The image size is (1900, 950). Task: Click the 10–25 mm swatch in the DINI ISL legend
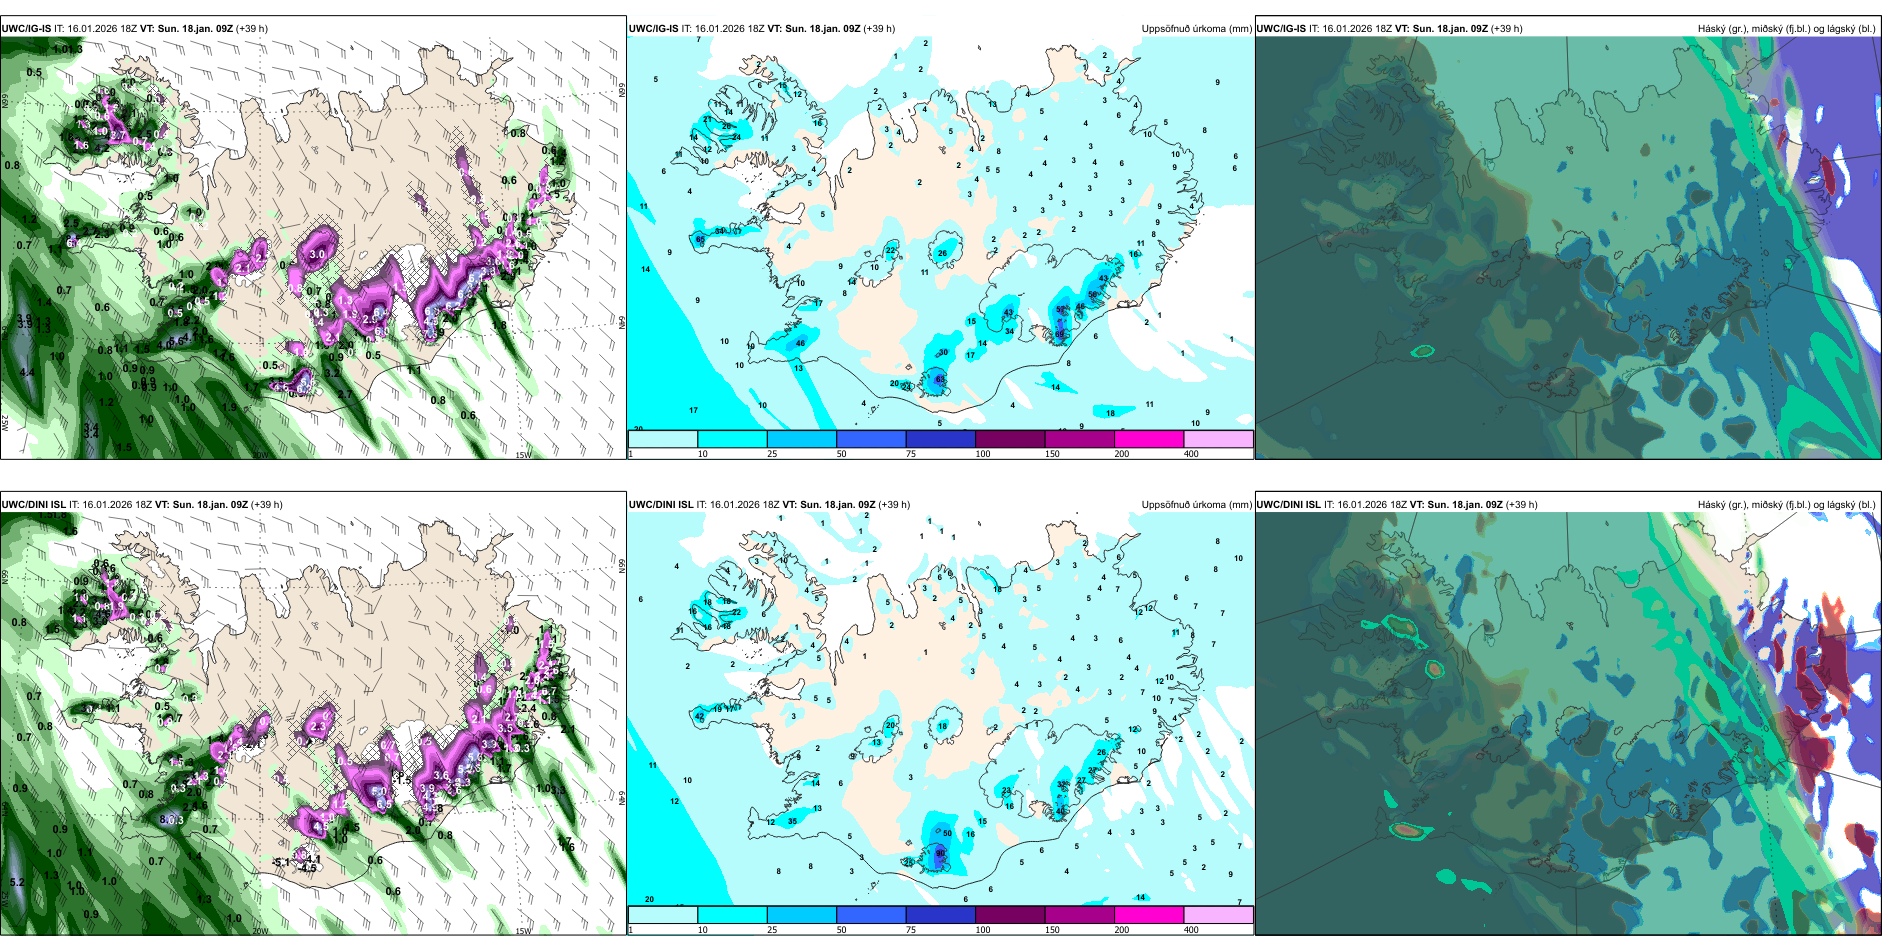click(732, 915)
